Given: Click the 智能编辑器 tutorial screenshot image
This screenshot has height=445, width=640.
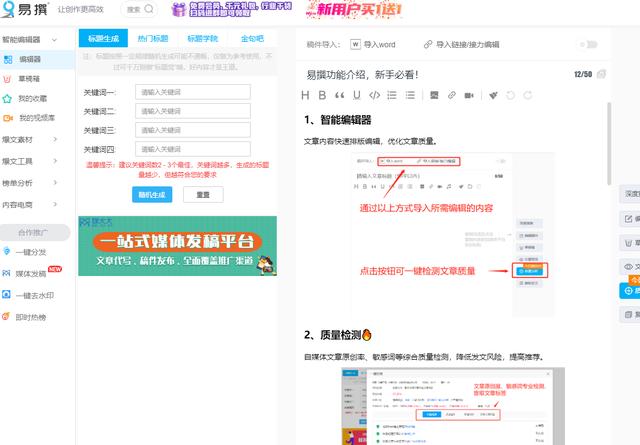Looking at the screenshot, I should point(452,234).
